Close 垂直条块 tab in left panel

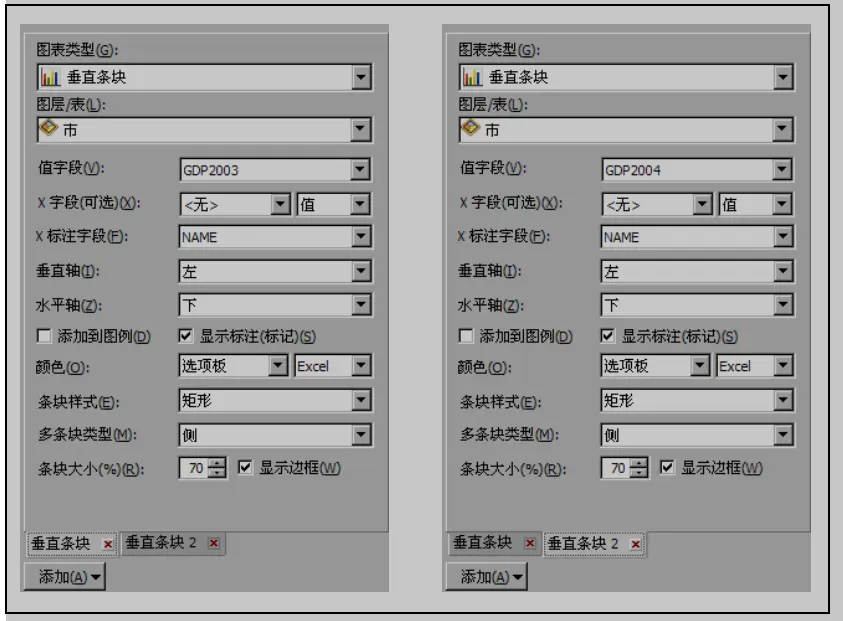click(x=108, y=544)
